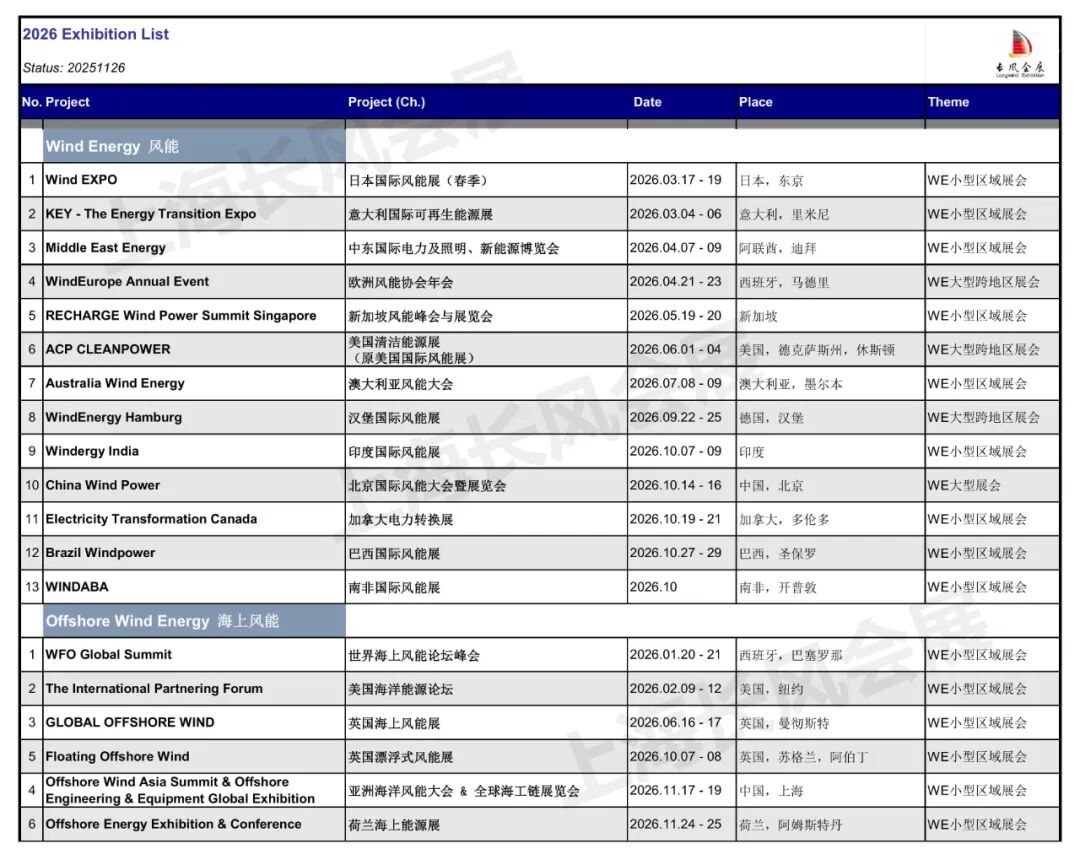Viewport: 1080px width, 860px height.
Task: Click the Chinese name '荷兰海上能源展'
Action: click(394, 825)
